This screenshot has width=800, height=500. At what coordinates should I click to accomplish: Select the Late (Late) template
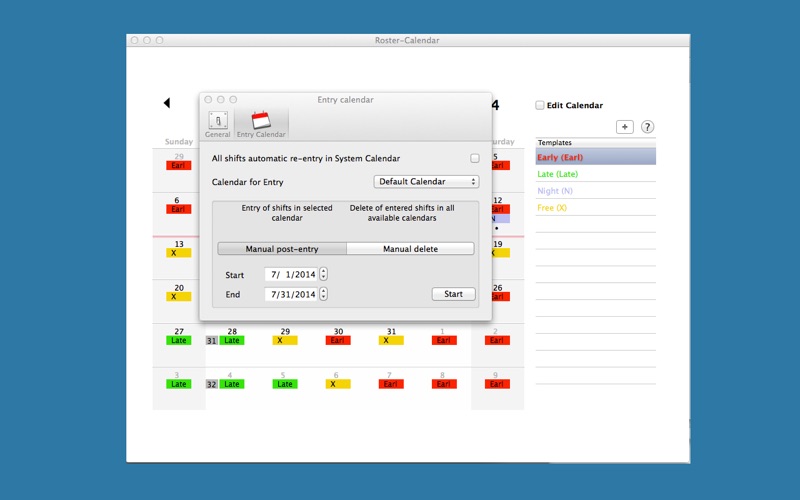(560, 174)
